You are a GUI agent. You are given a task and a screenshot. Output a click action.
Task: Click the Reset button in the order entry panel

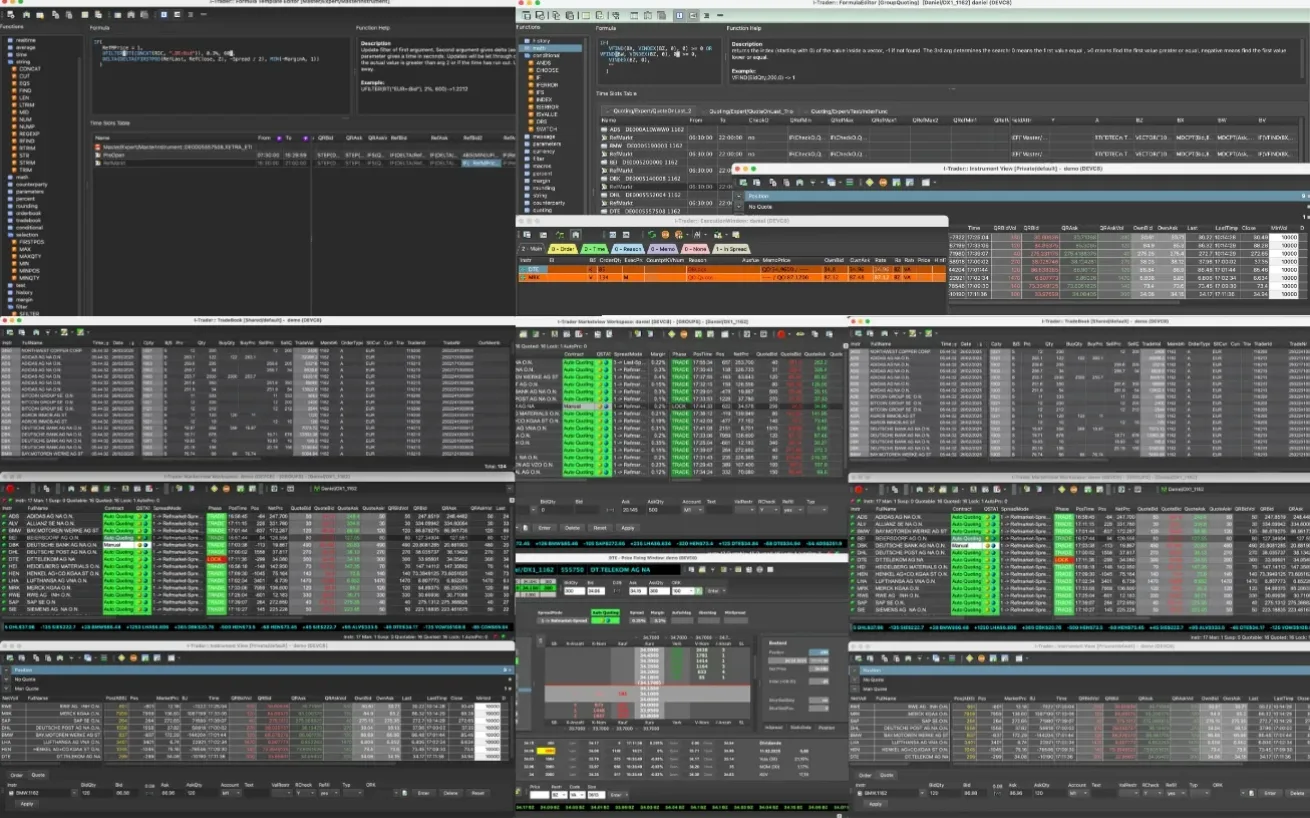tap(600, 527)
